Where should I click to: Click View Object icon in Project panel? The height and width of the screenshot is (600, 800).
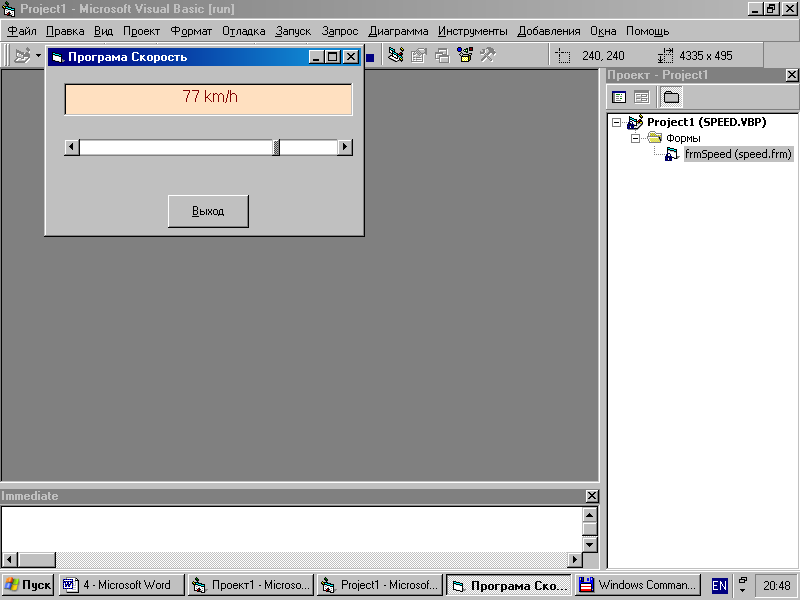[642, 97]
